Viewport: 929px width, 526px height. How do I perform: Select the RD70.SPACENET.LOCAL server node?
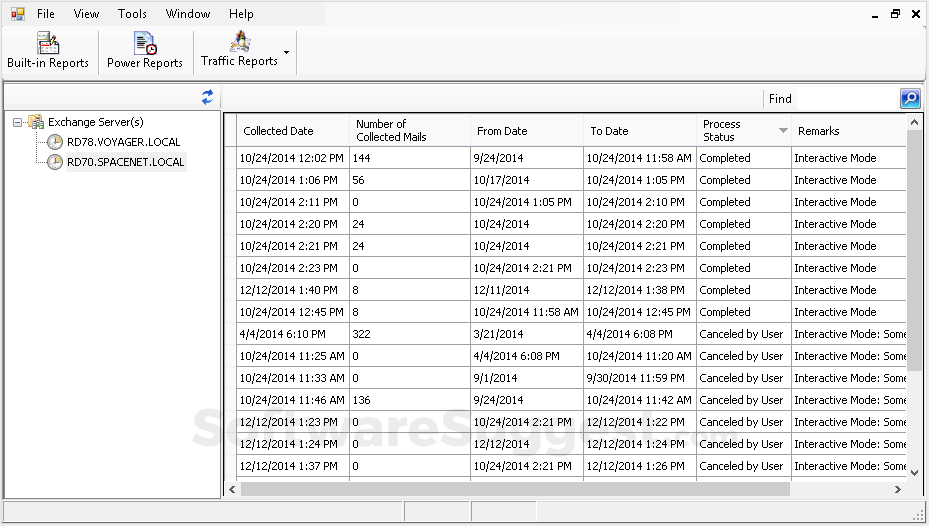[x=125, y=162]
